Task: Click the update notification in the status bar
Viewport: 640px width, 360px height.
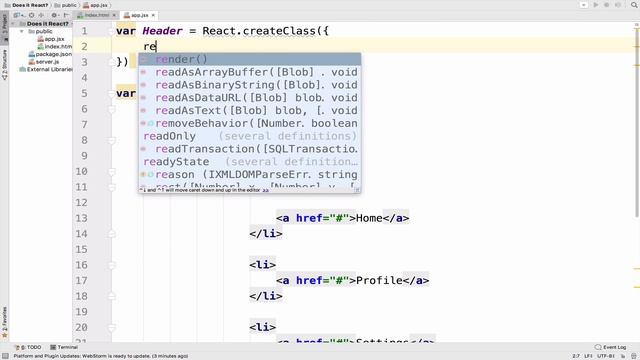Action: (x=101, y=356)
